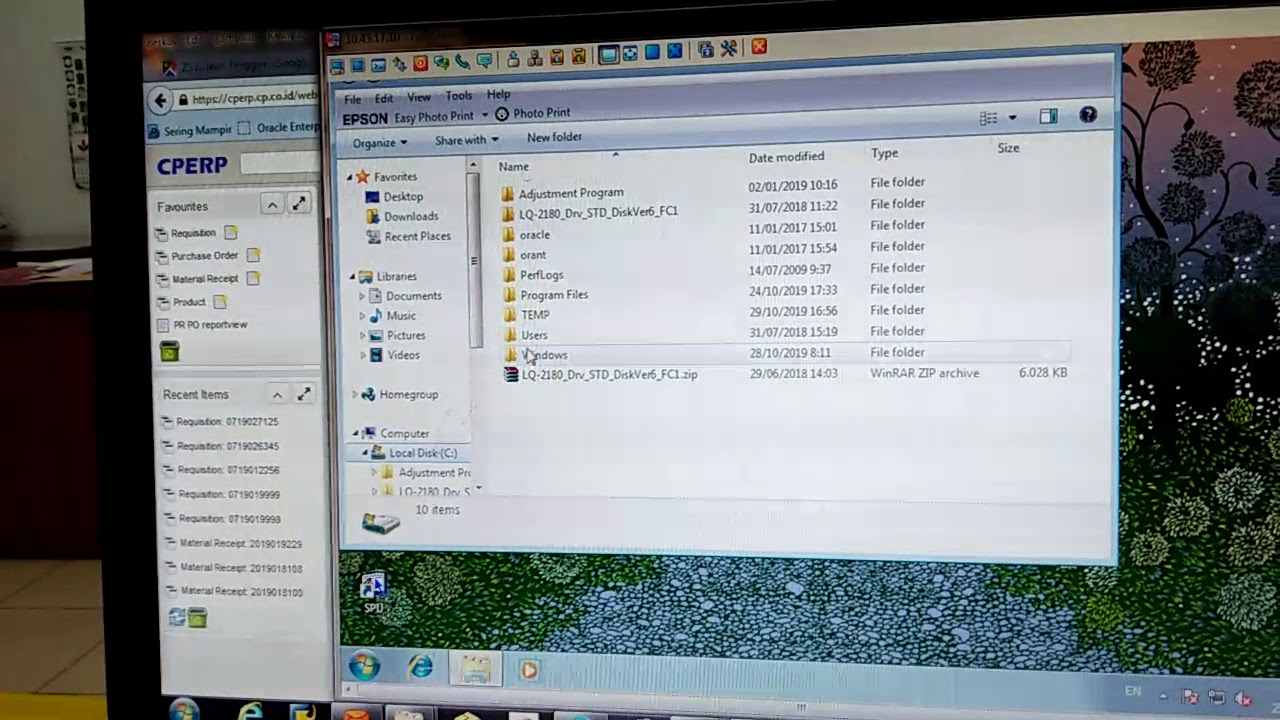Collapse the Recent Items panel
The image size is (1280, 720).
click(277, 394)
